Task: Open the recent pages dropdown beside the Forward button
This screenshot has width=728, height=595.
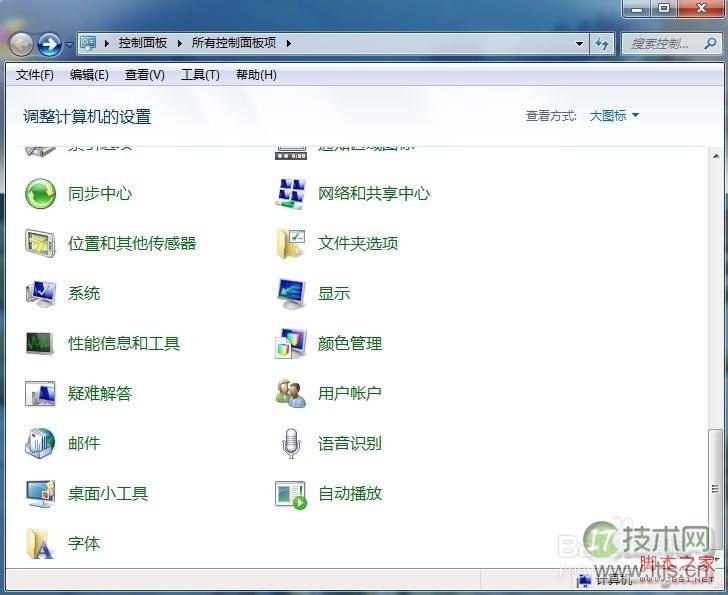Action: coord(69,45)
